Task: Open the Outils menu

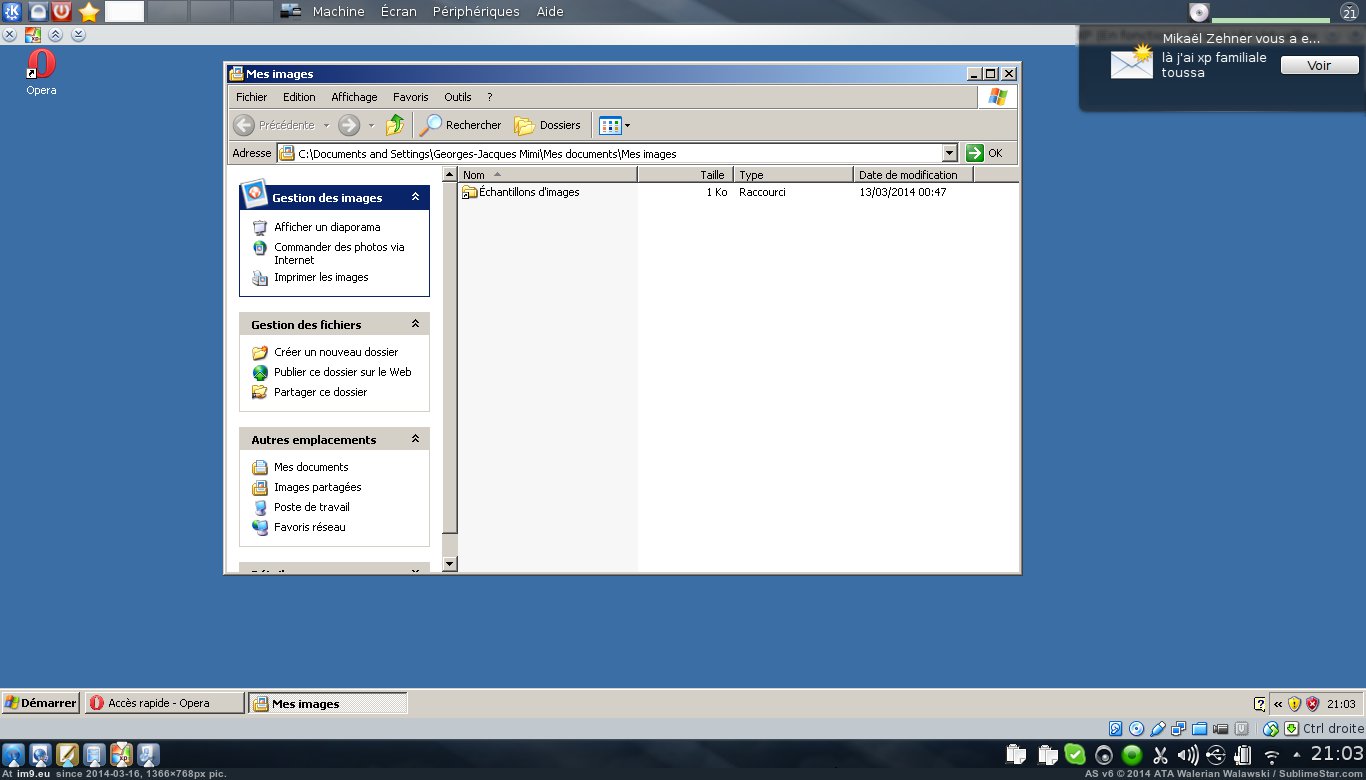Action: [457, 97]
